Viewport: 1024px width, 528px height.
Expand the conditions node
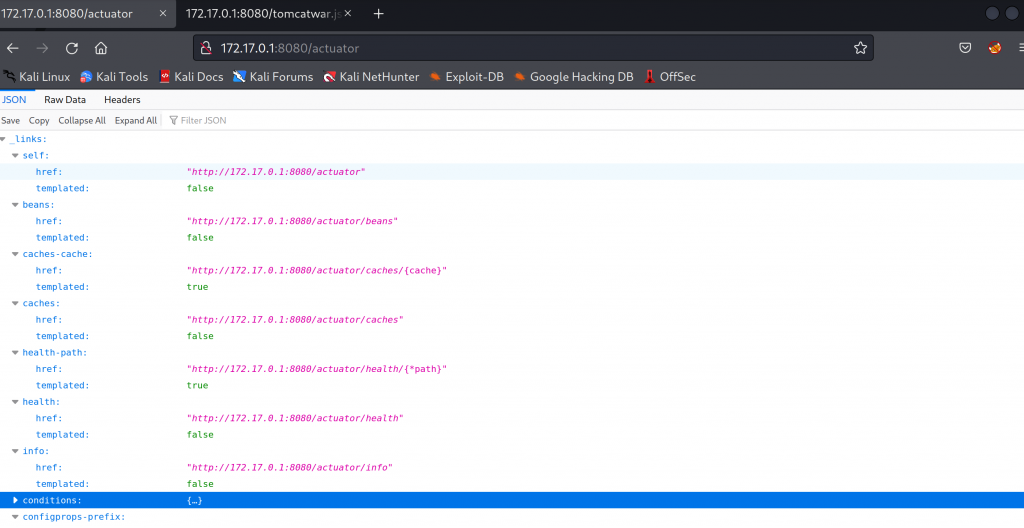[15, 500]
